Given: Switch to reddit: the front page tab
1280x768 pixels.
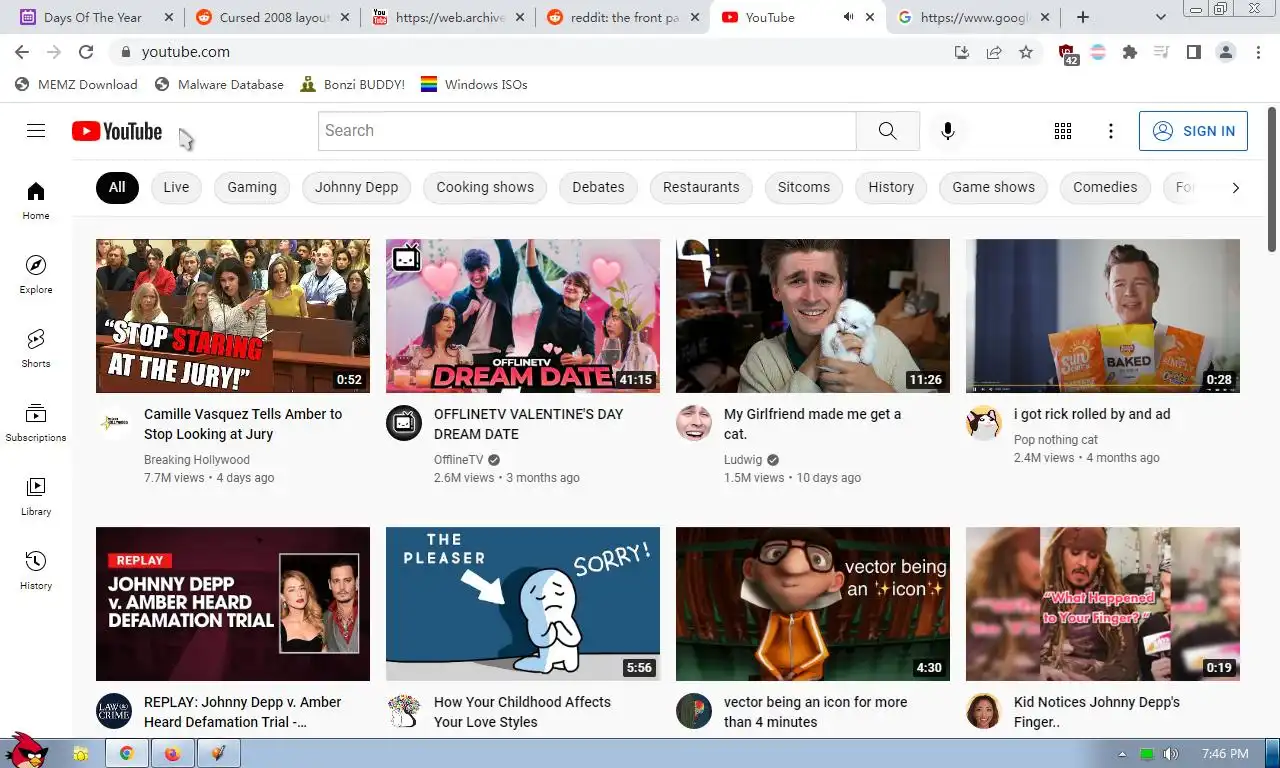Looking at the screenshot, I should (624, 17).
